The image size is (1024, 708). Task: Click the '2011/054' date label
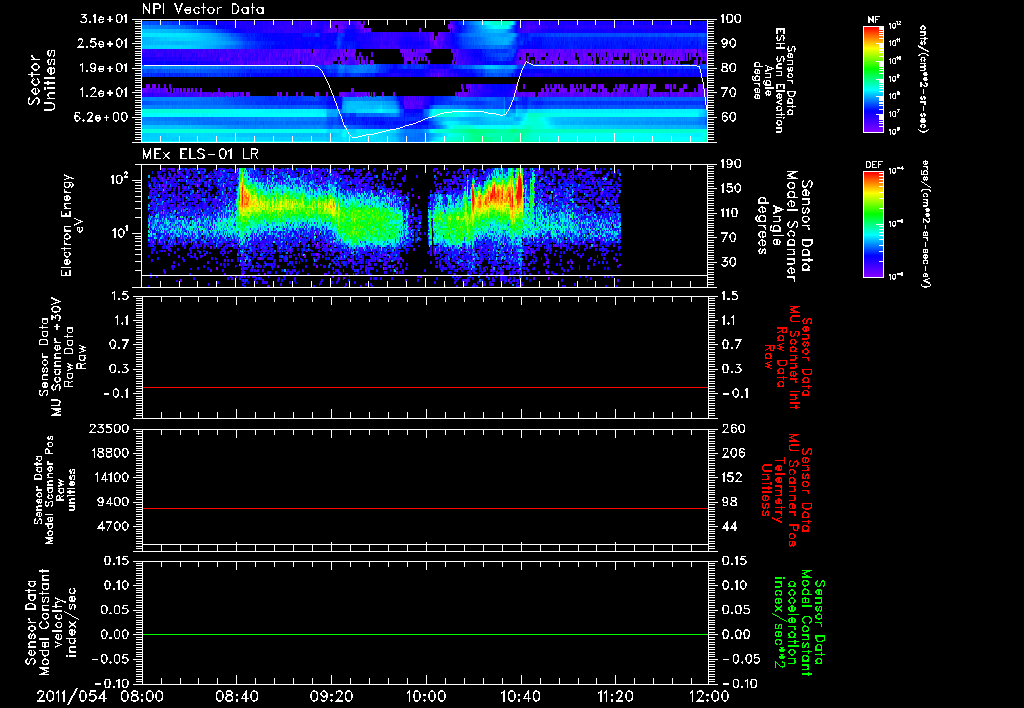point(71,696)
